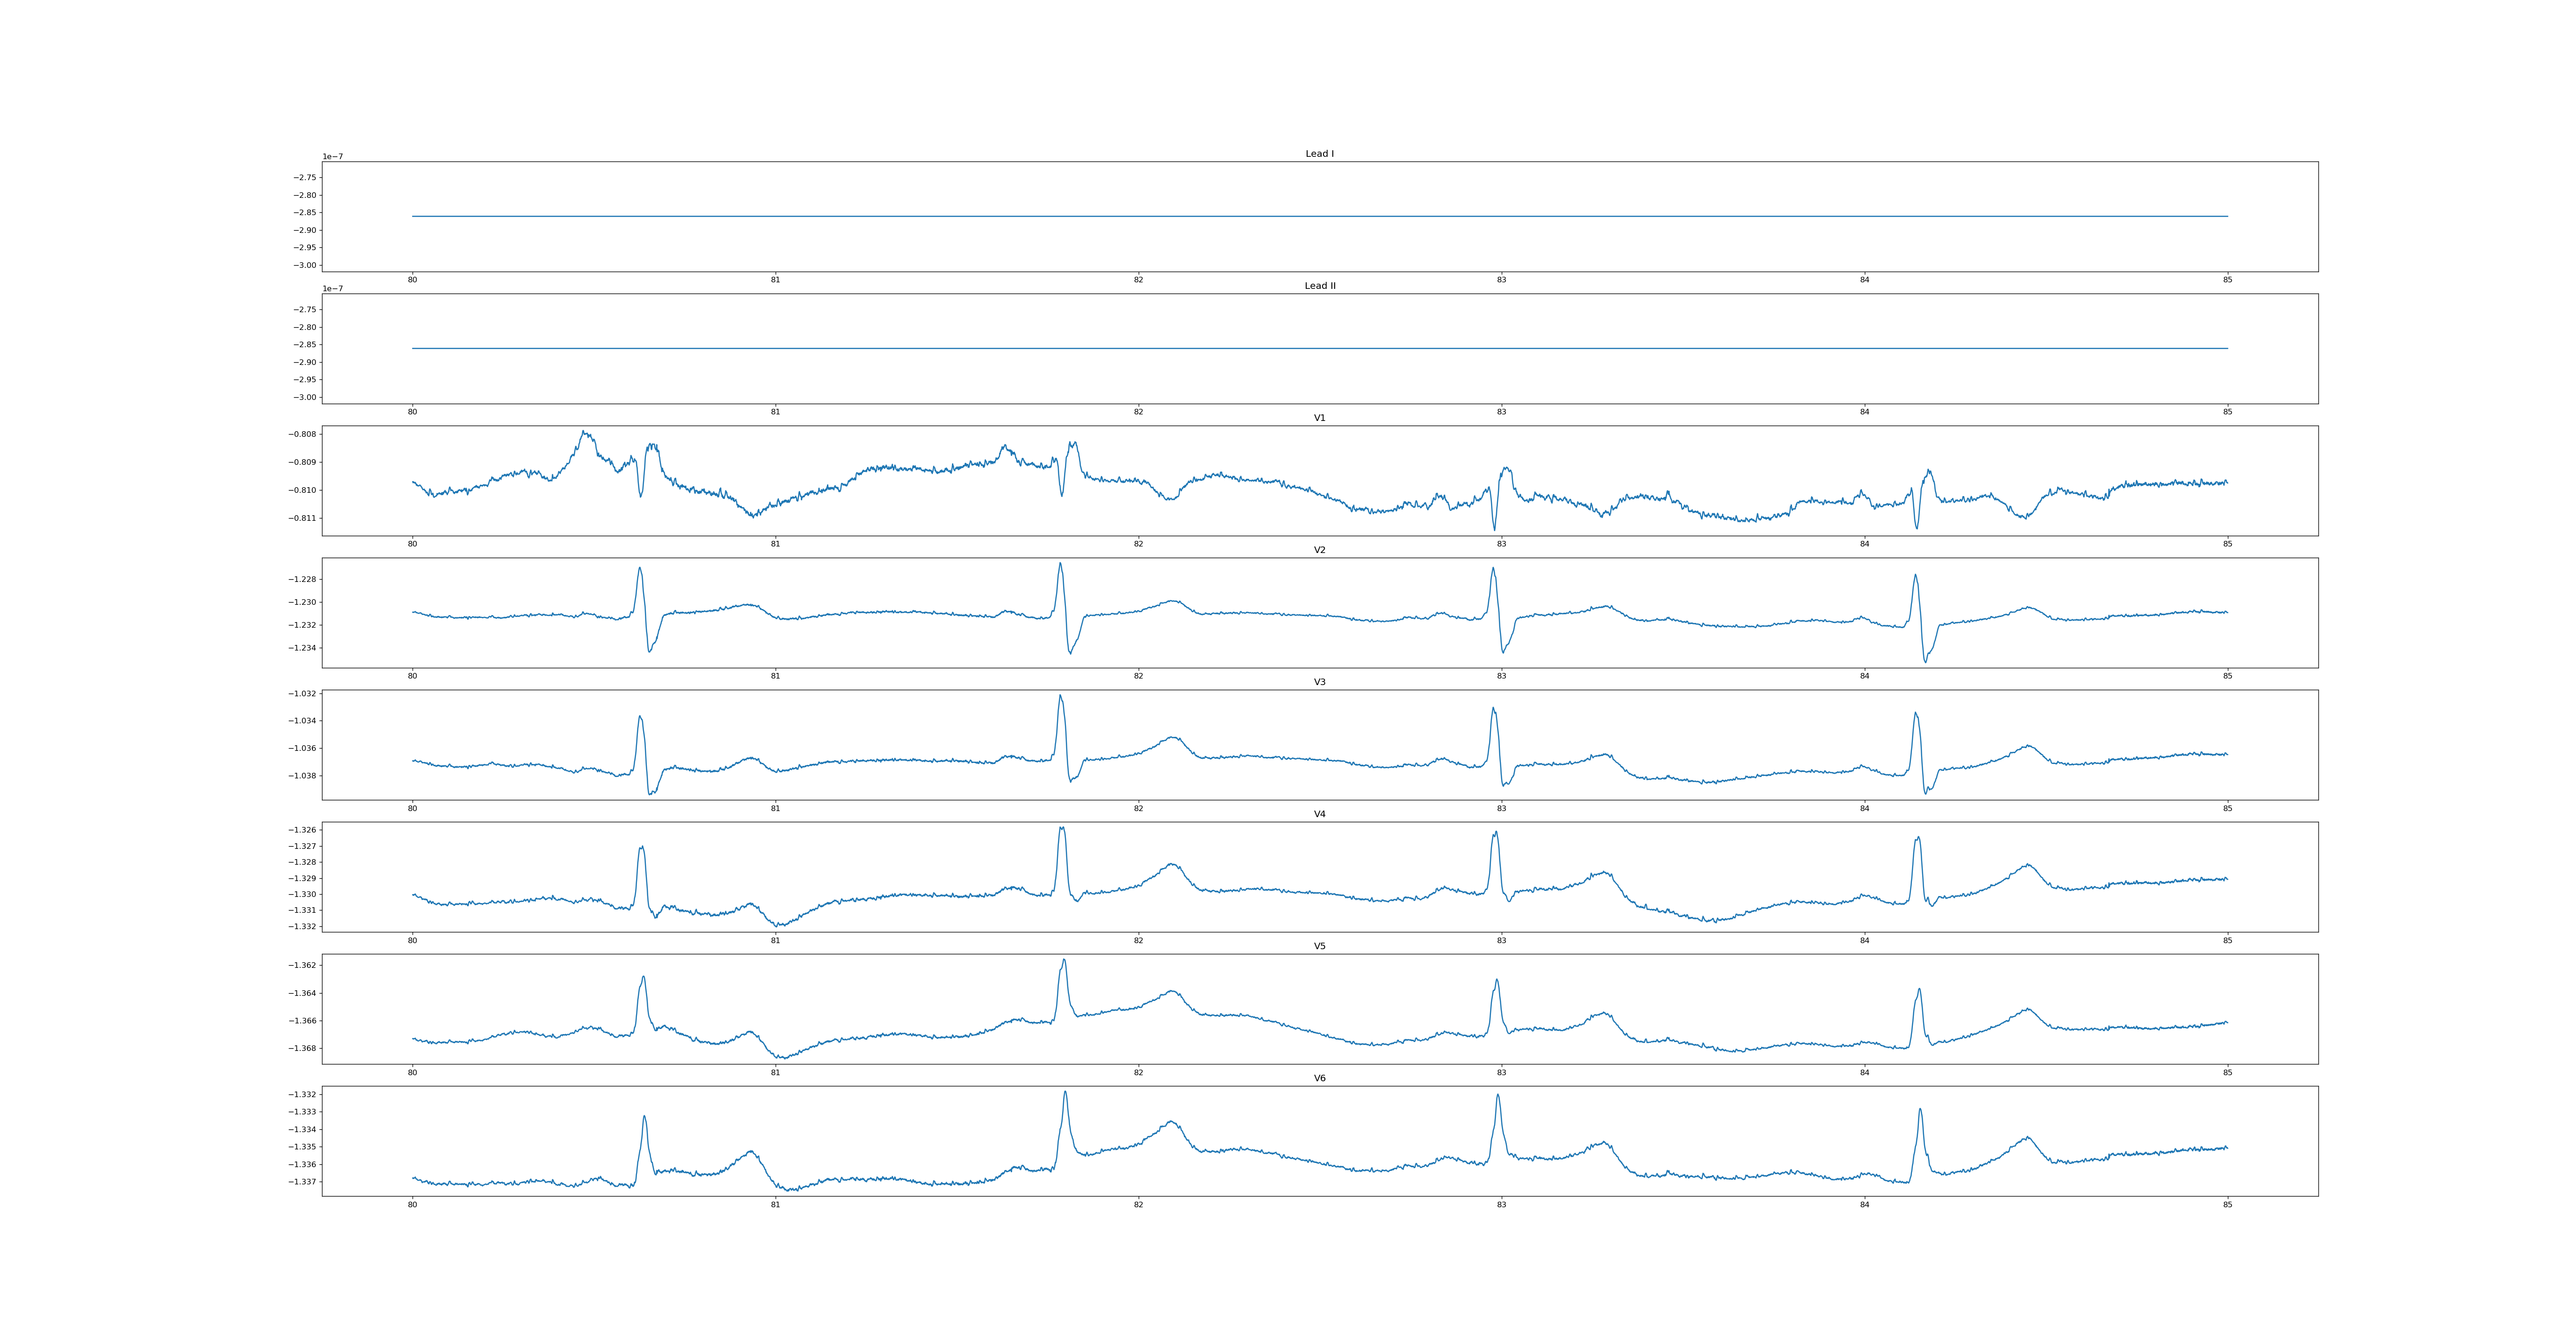The image size is (2576, 1344).
Task: Click x-axis tick 80 under Lead I plot
Action: click(x=412, y=280)
